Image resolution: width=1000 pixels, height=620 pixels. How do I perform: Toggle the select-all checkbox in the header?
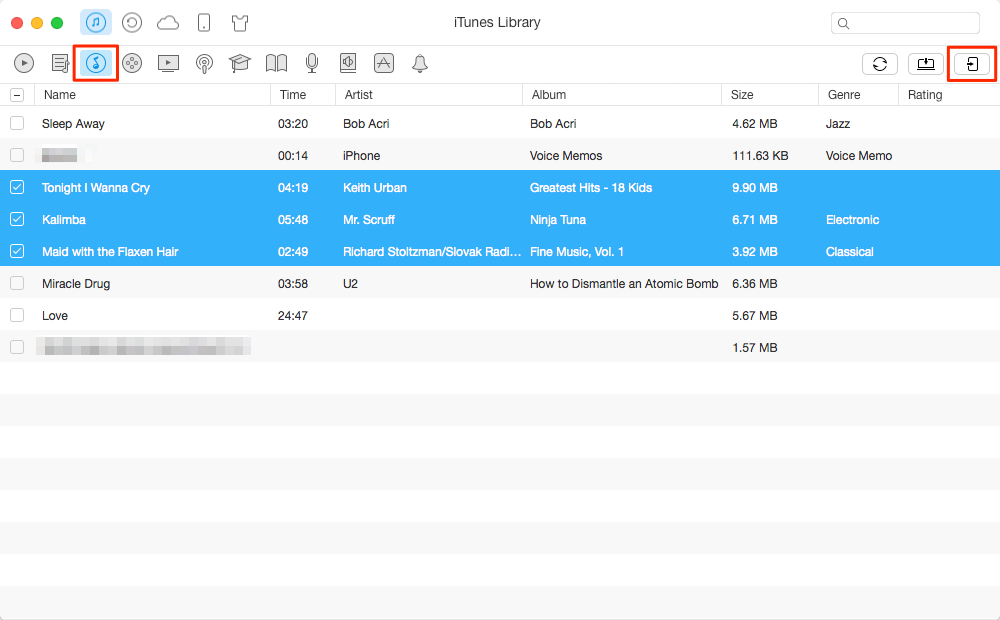(17, 95)
